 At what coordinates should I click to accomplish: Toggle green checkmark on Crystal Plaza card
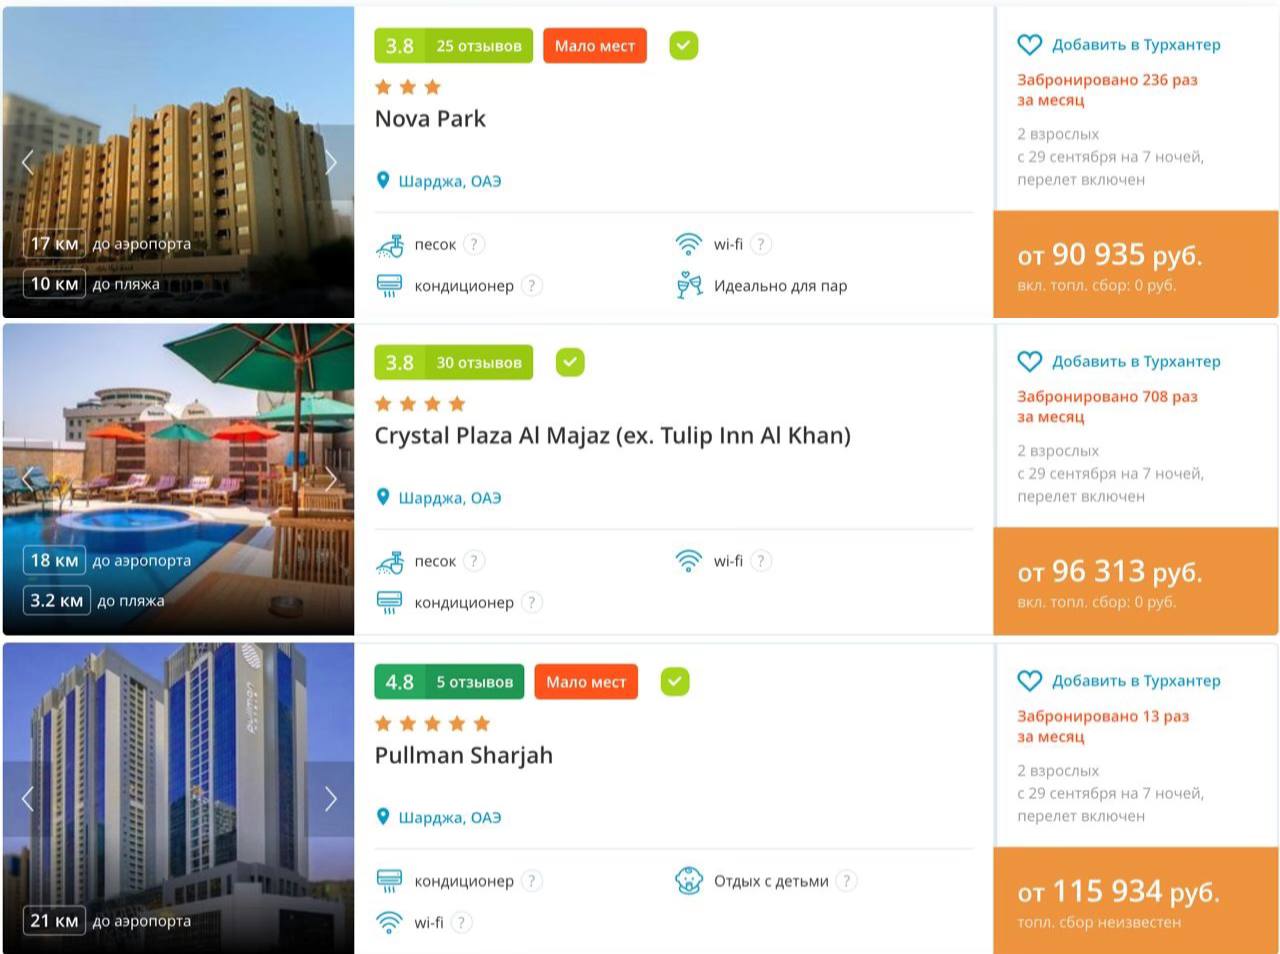570,362
